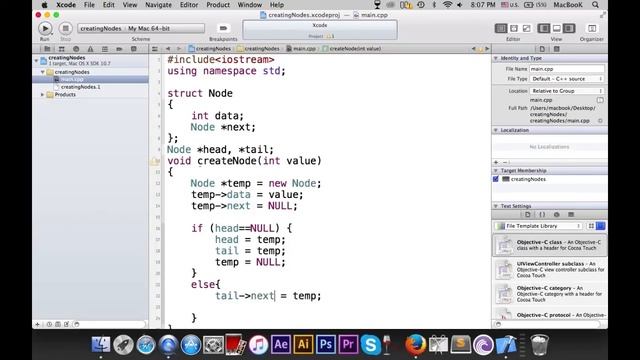Select the Objective-C category template
Image resolution: width=640 pixels, height=360 pixels.
pos(550,293)
